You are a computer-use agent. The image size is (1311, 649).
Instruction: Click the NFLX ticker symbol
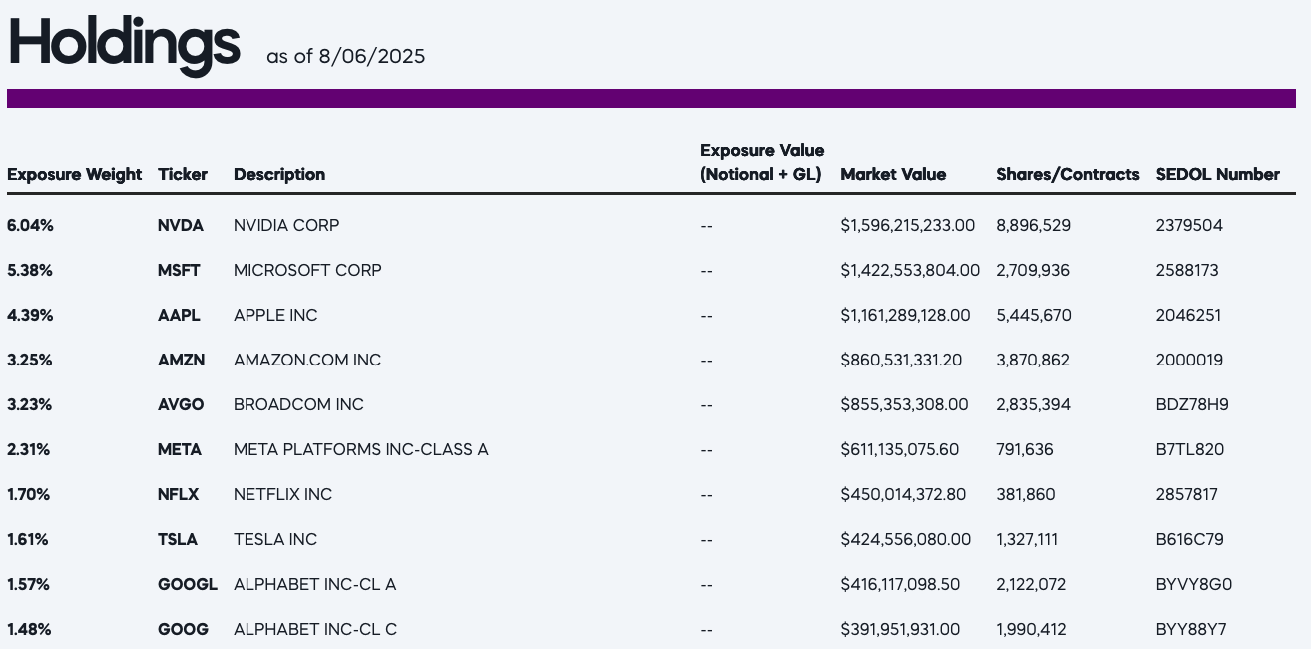pos(179,494)
